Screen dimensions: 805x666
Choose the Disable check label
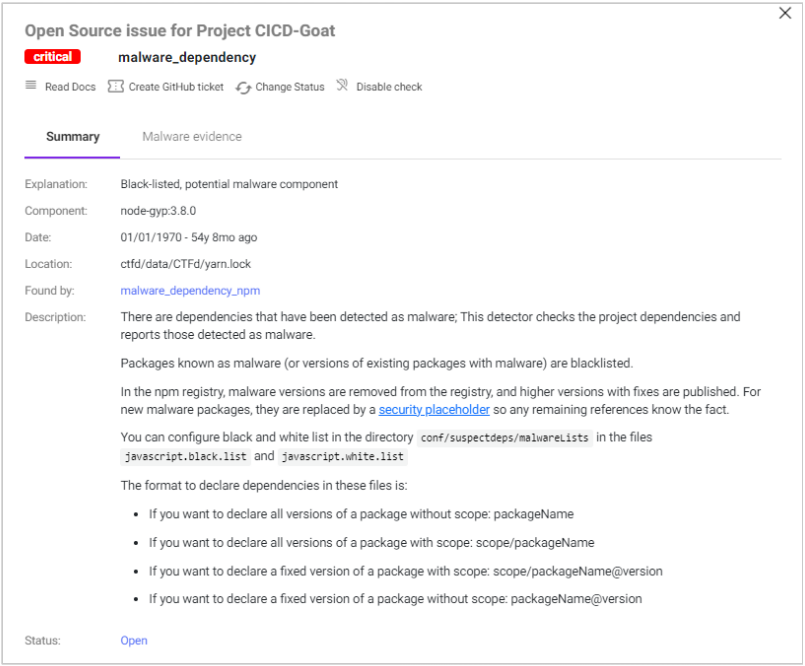coord(389,87)
